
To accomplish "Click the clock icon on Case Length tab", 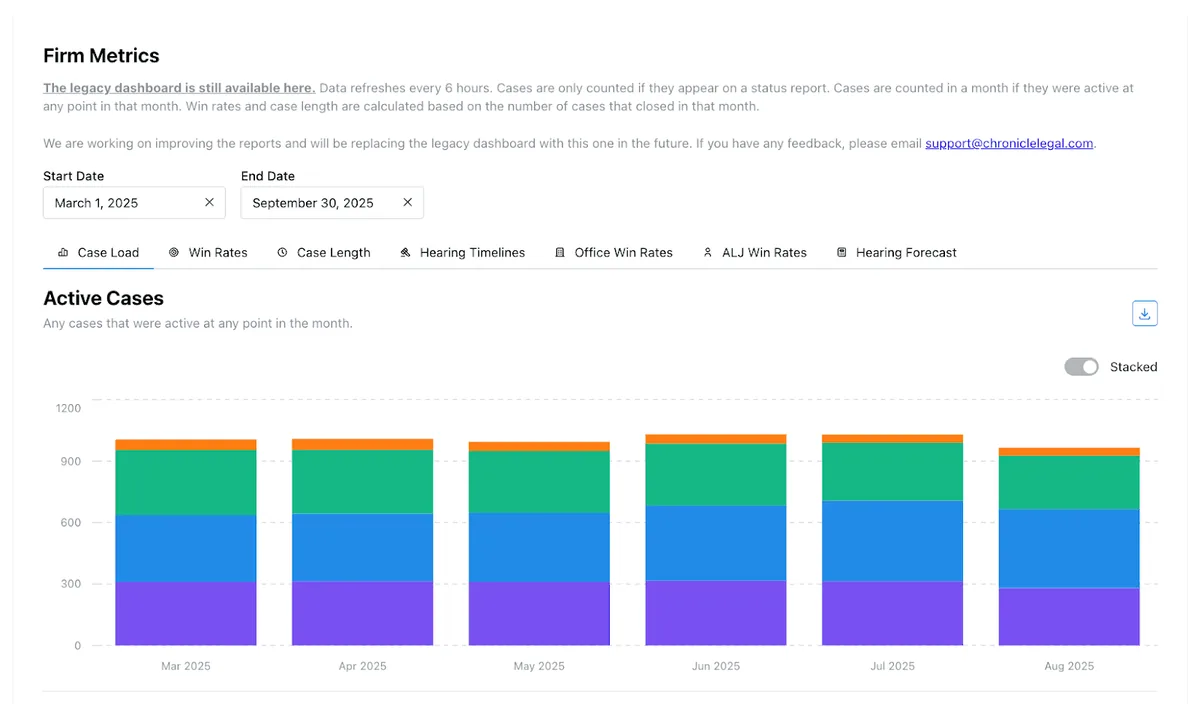I will pos(283,252).
